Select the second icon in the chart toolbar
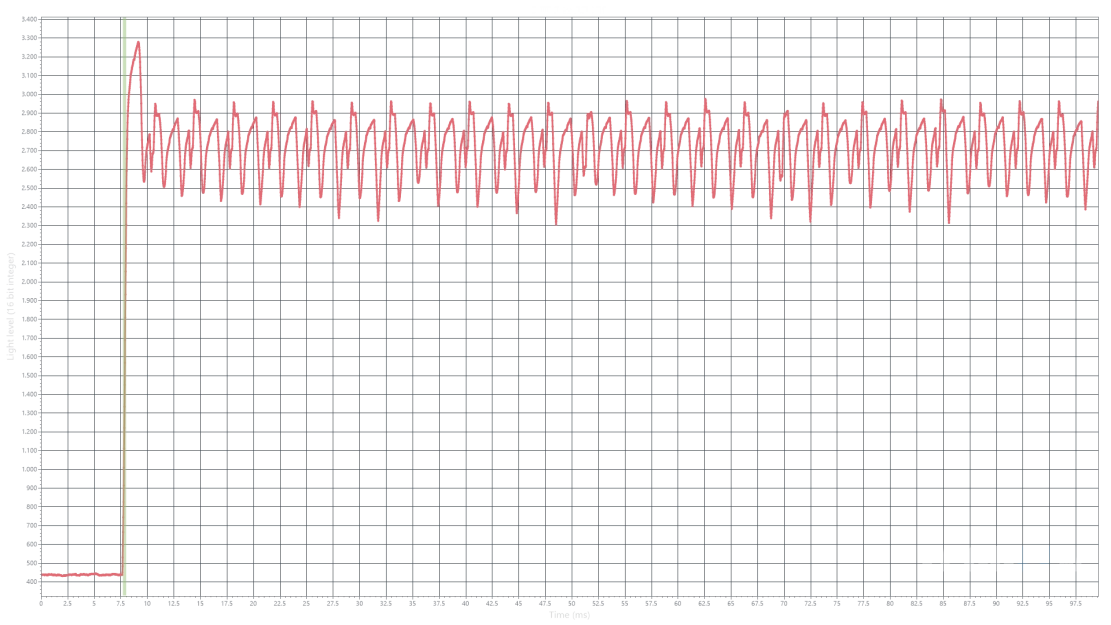 968,564
